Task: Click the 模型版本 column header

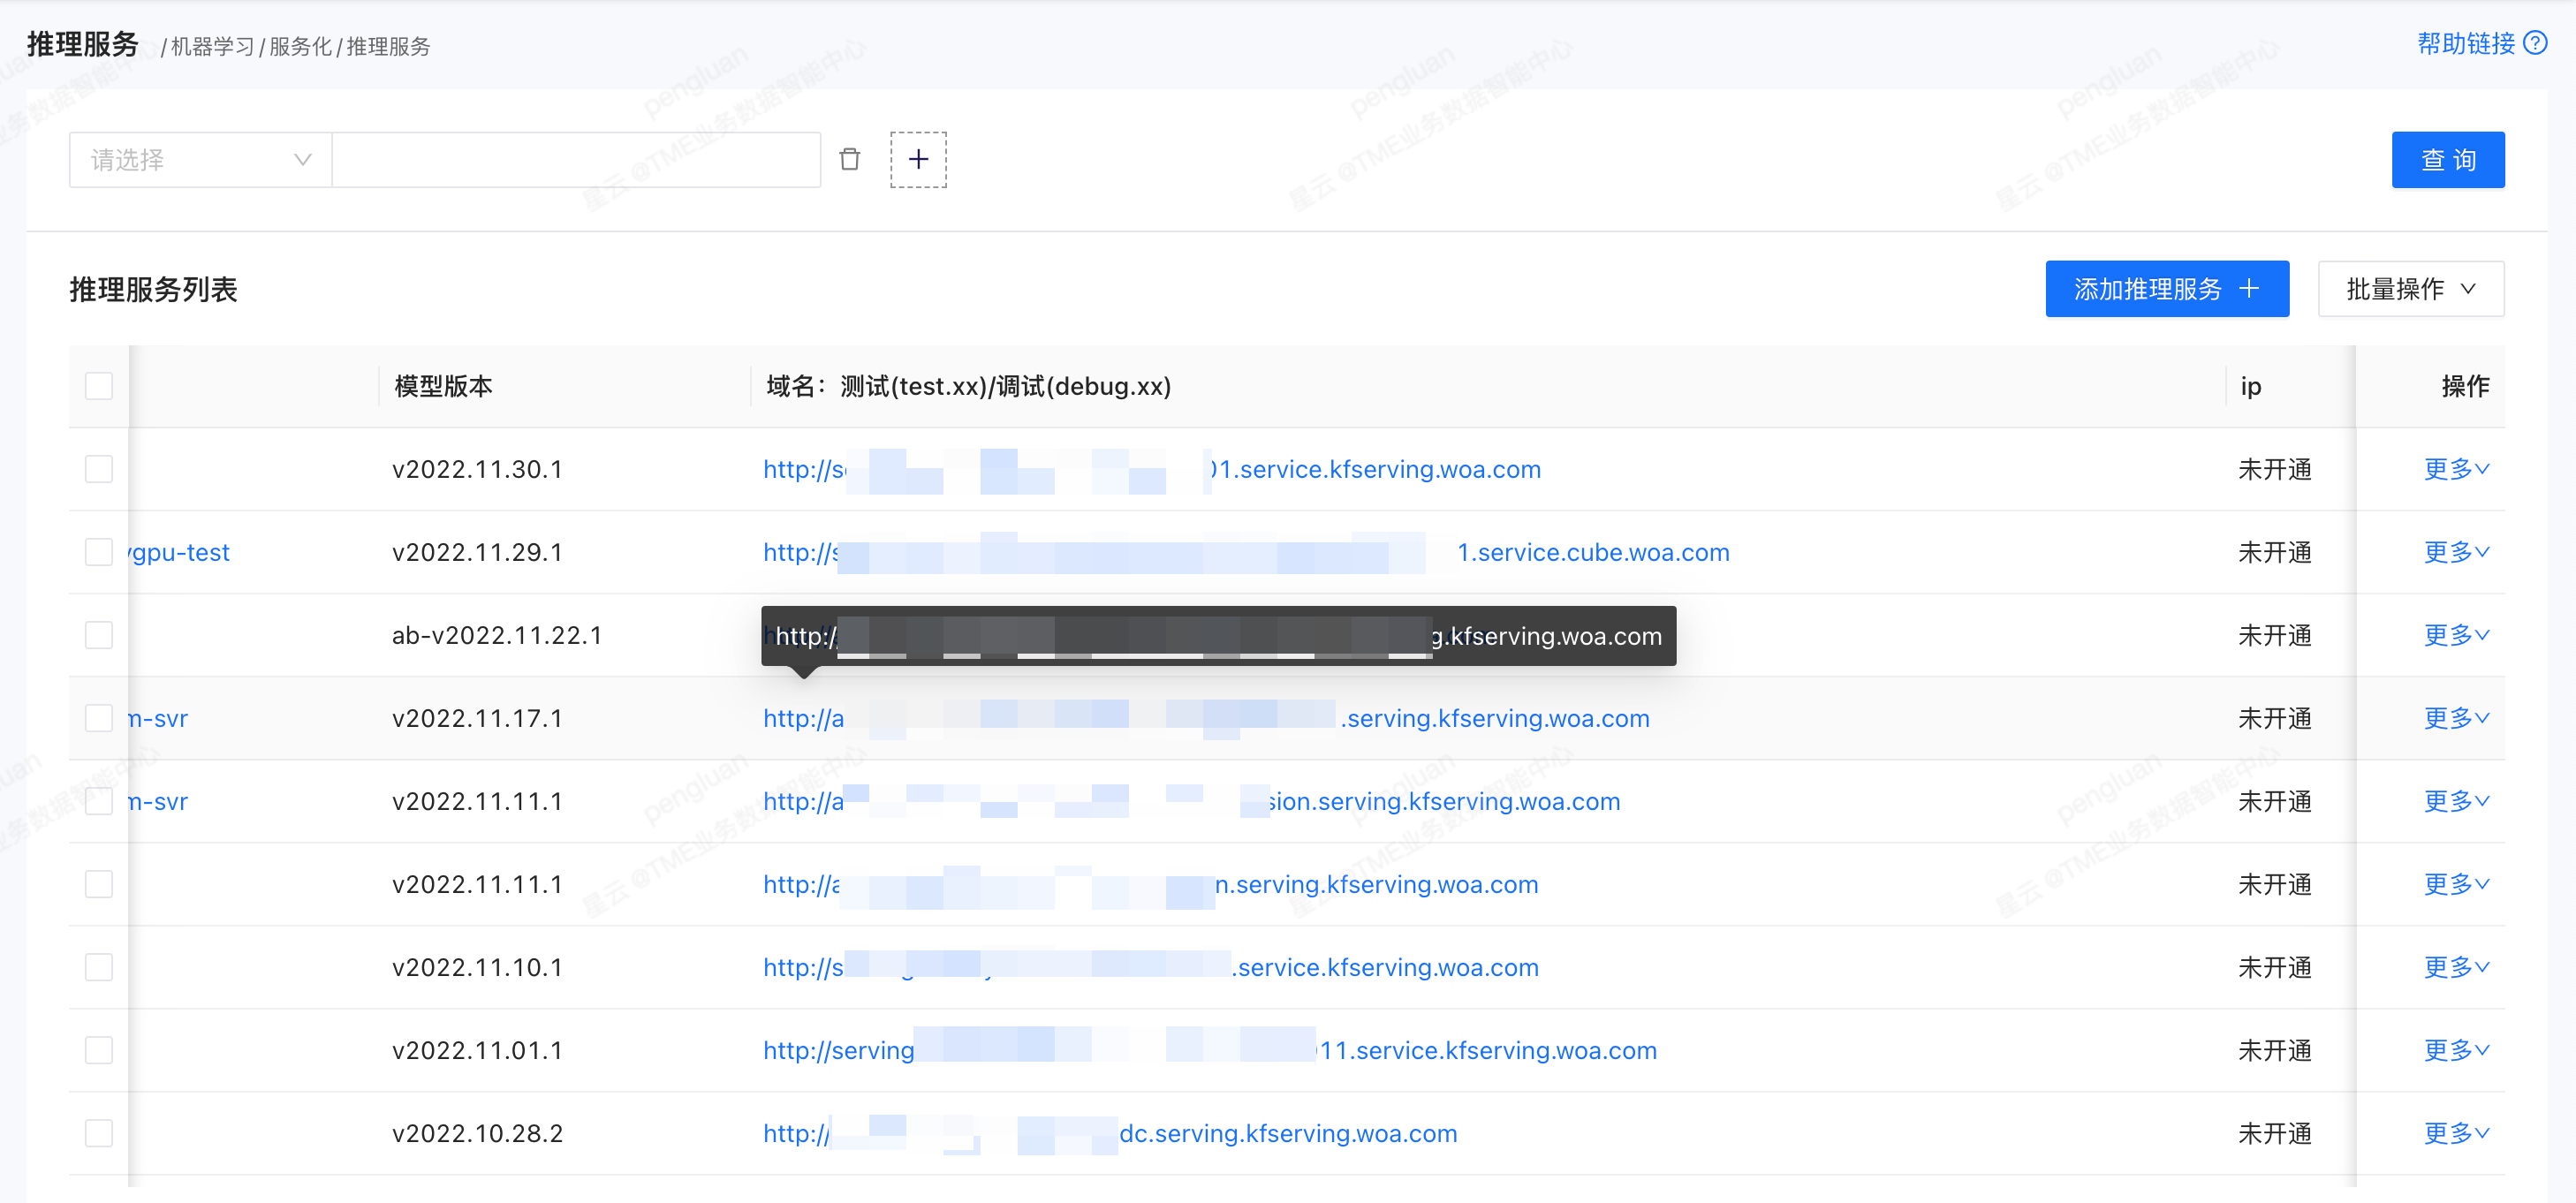Action: (x=443, y=386)
